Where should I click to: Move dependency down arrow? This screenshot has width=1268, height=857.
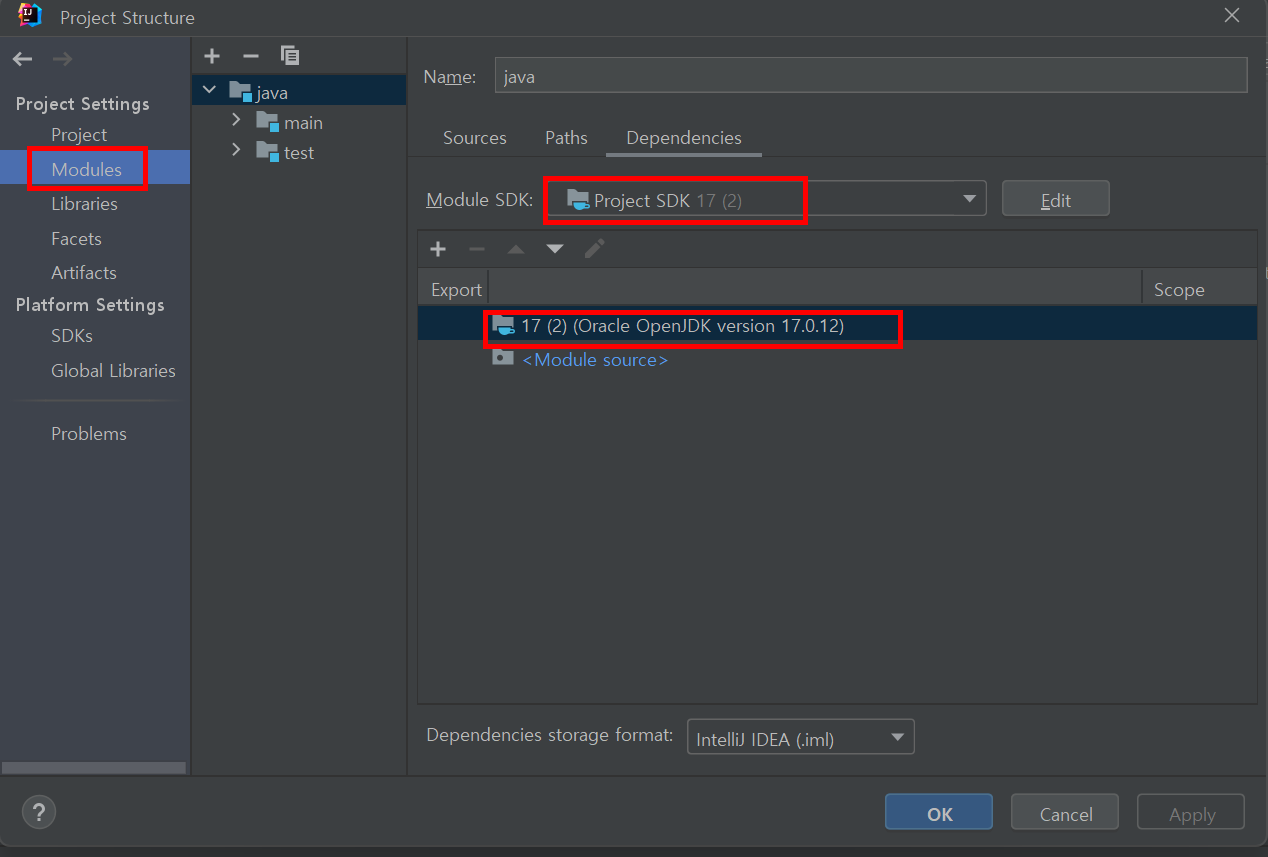(555, 248)
